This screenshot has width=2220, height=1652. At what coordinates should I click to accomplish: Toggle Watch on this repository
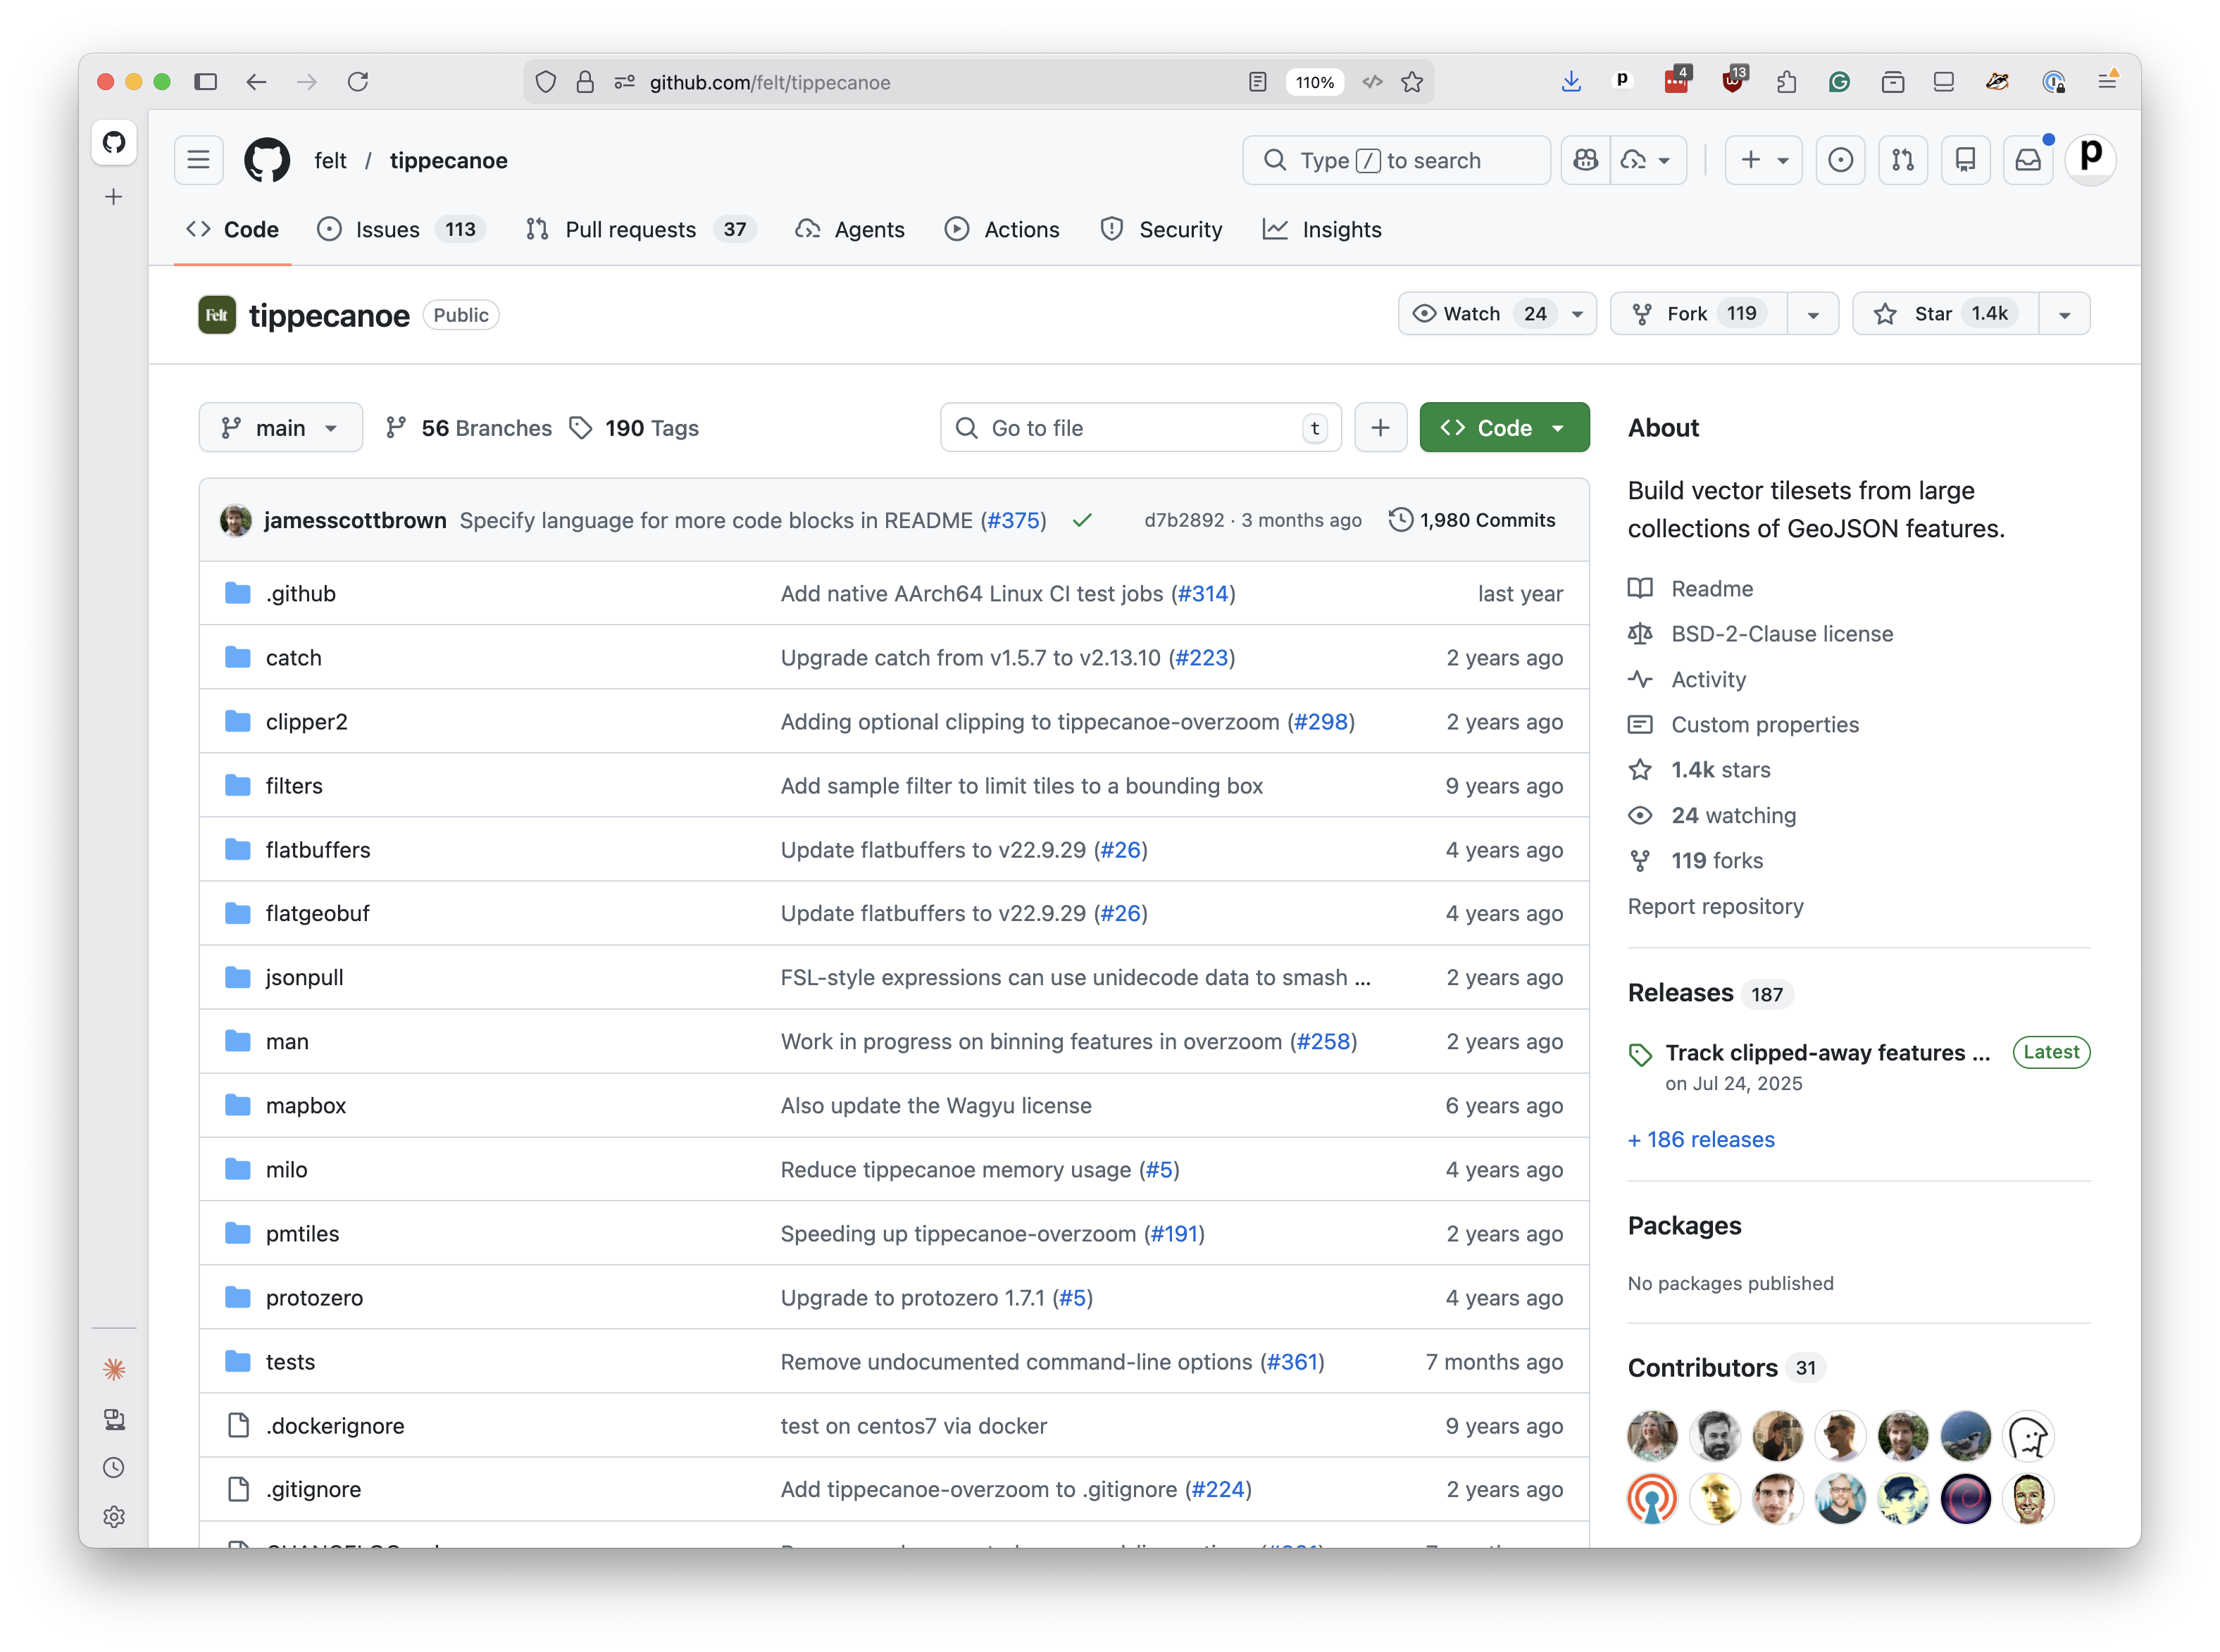pos(1471,314)
